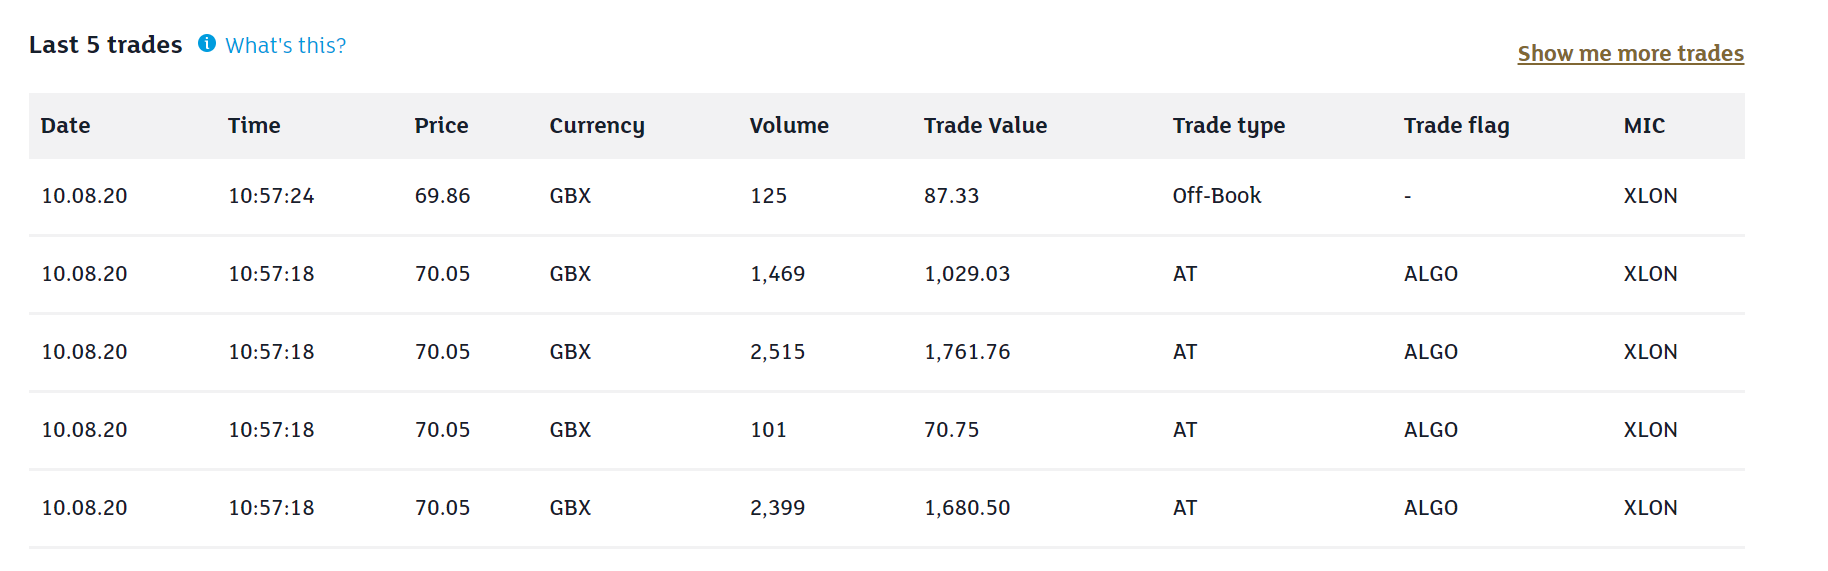Select the 10:57:24 time cell

pyautogui.click(x=271, y=196)
